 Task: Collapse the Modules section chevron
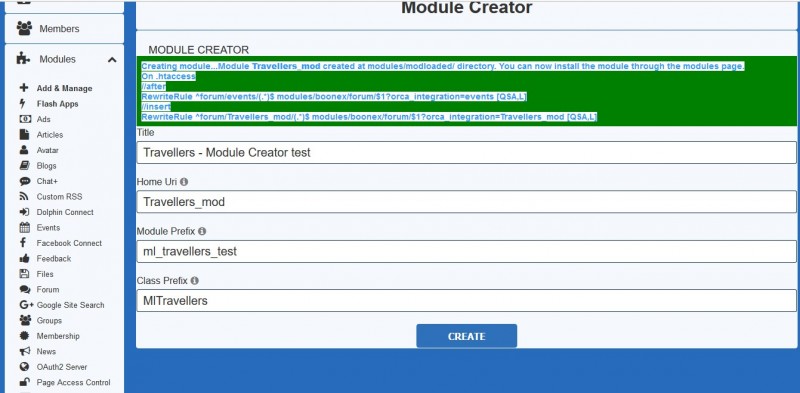[112, 60]
